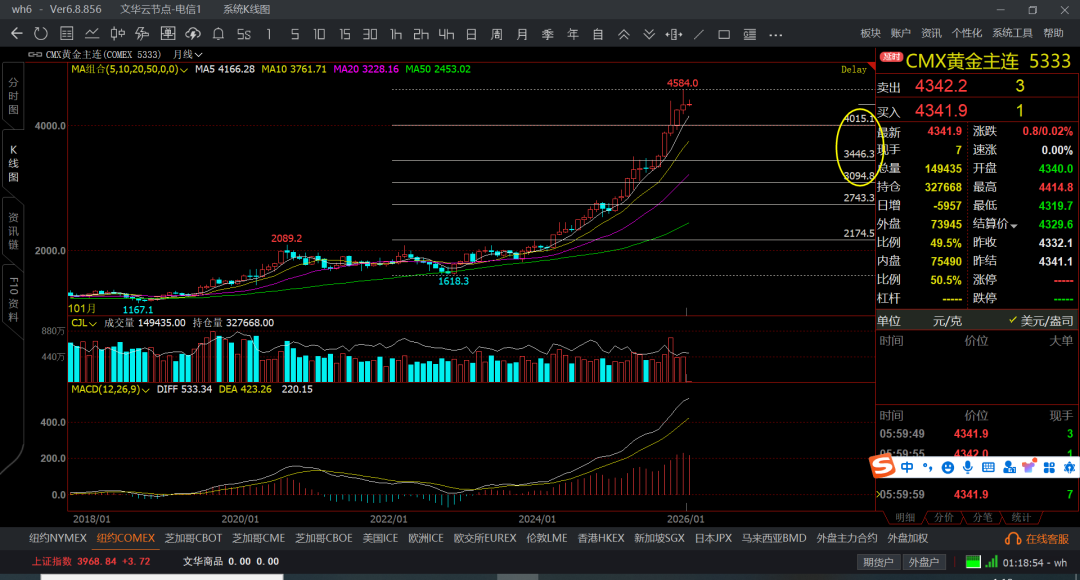This screenshot has height=580, width=1080.
Task: Switch to monthly period 月
Action: [522, 34]
